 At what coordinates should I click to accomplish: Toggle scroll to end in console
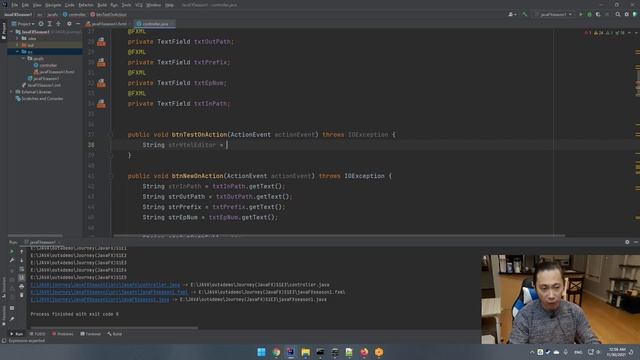point(22,278)
